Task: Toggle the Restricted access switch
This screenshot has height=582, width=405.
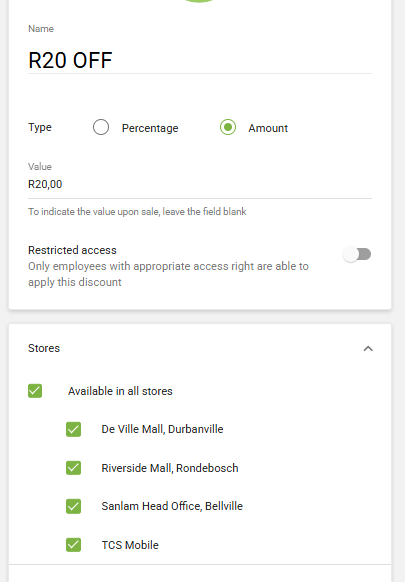Action: pyautogui.click(x=357, y=254)
